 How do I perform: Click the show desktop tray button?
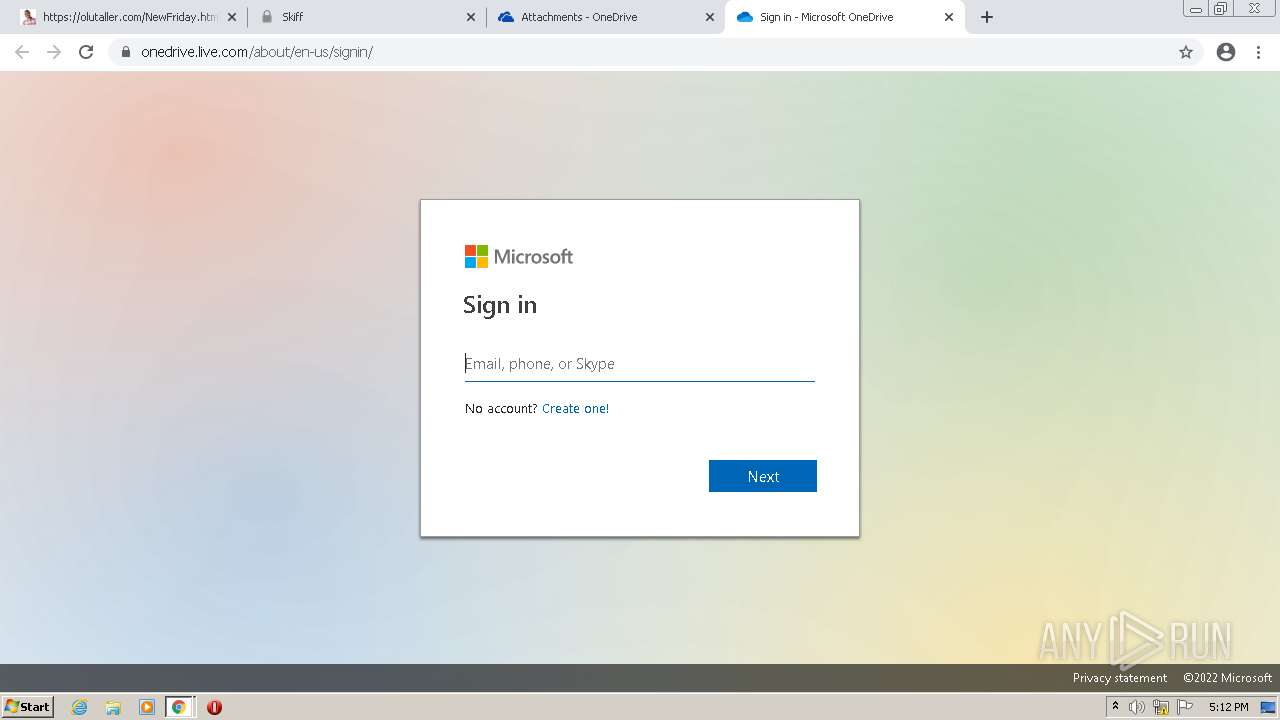(1268, 707)
